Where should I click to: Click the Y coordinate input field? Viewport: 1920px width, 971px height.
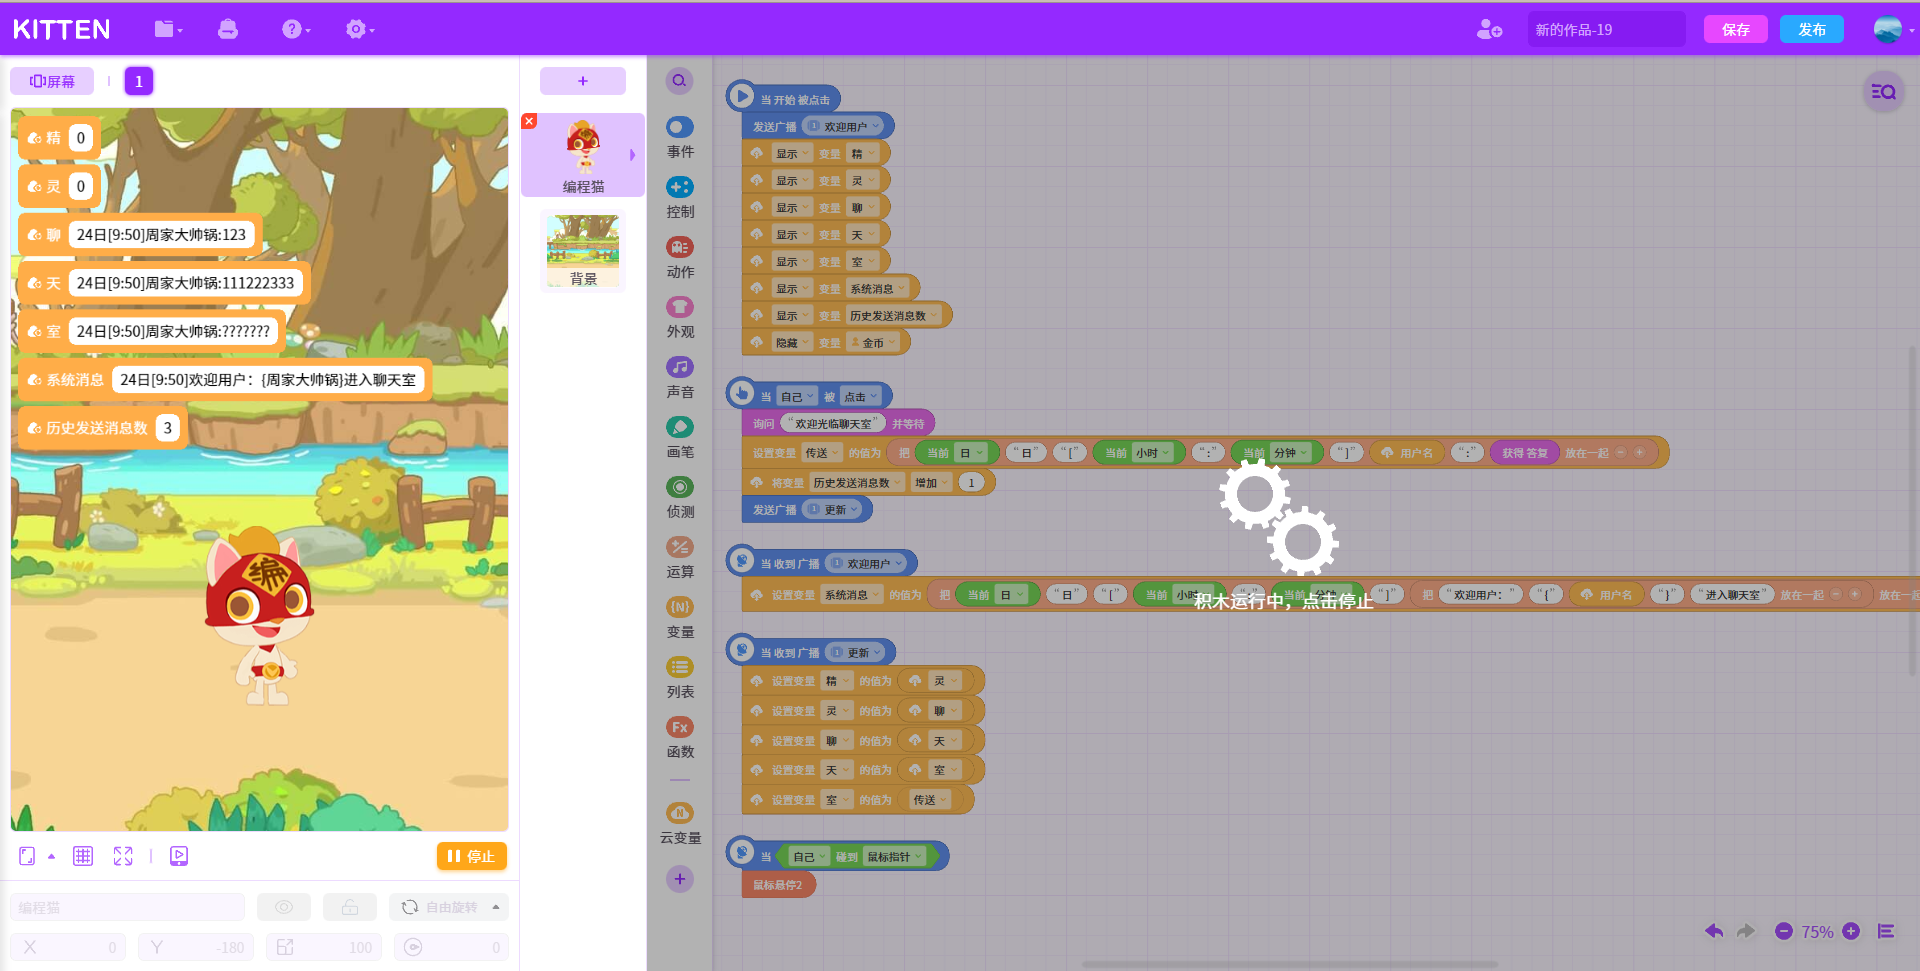pos(196,947)
